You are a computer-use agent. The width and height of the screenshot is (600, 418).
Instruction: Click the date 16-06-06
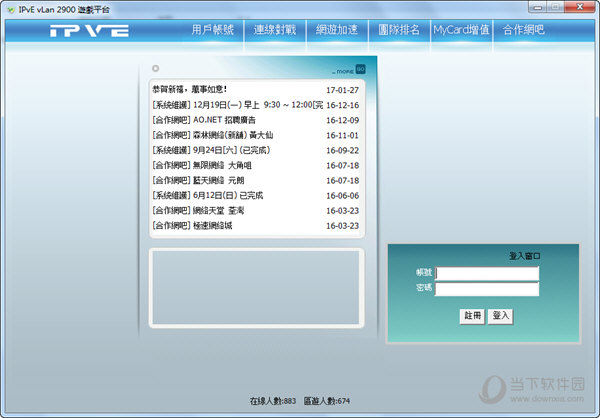[342, 196]
